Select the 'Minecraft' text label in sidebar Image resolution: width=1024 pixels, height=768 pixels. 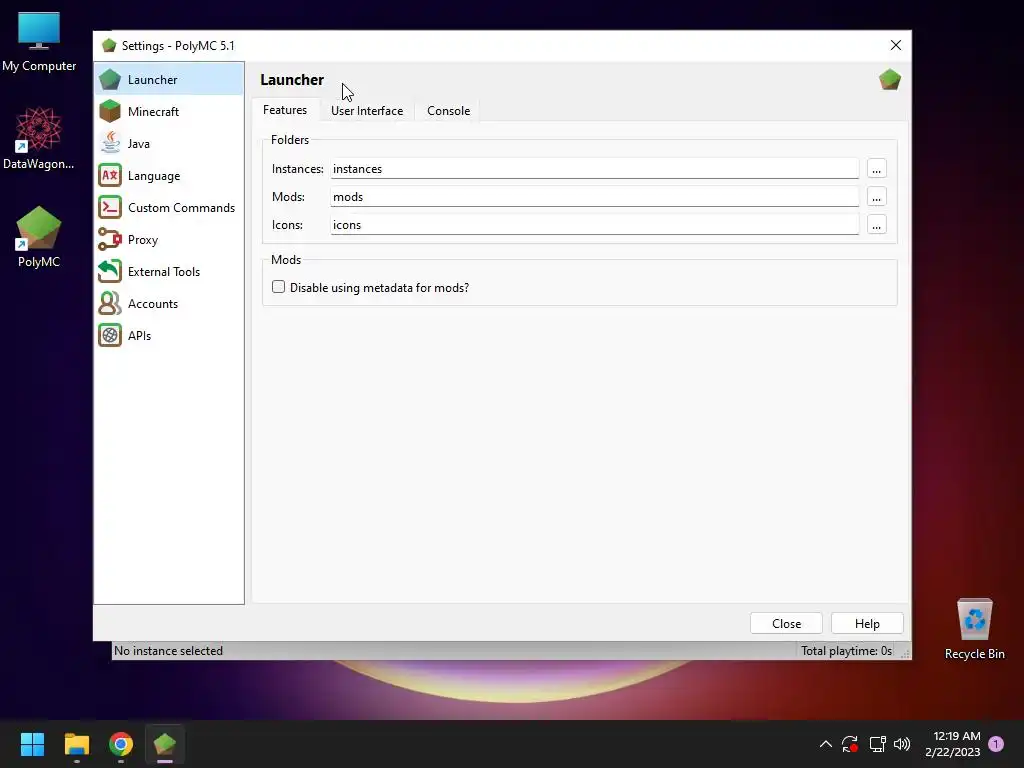(x=153, y=112)
